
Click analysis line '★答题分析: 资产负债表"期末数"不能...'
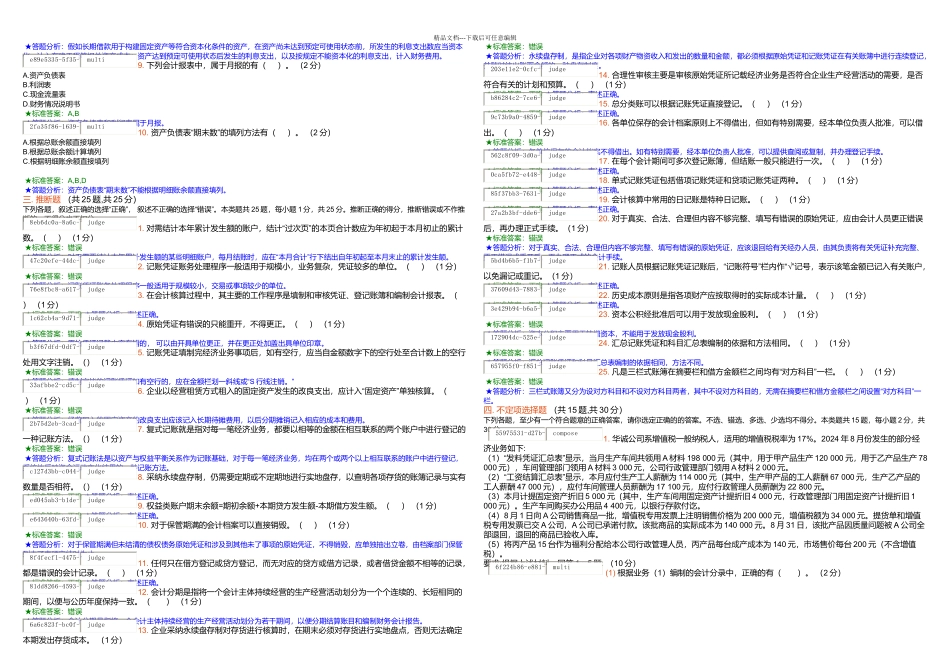click(x=126, y=190)
